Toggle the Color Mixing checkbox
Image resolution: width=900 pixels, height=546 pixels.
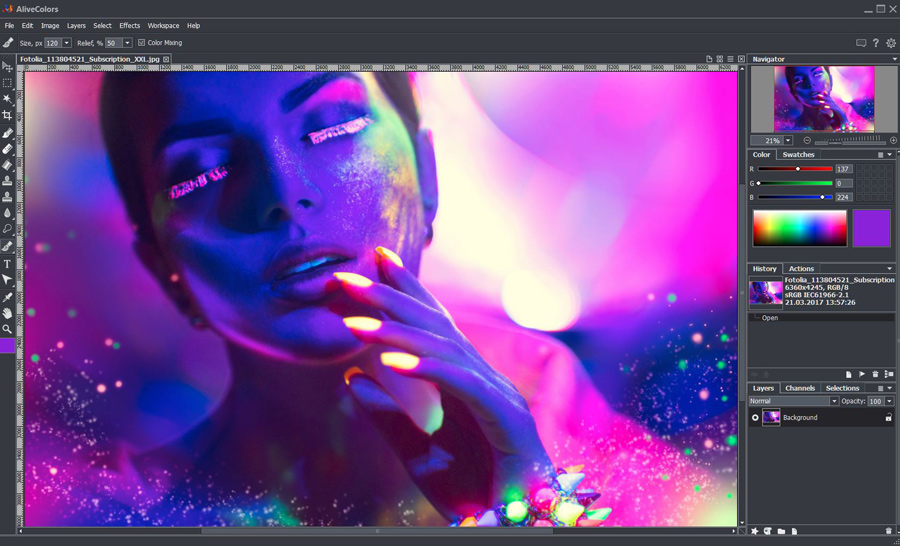pyautogui.click(x=142, y=43)
